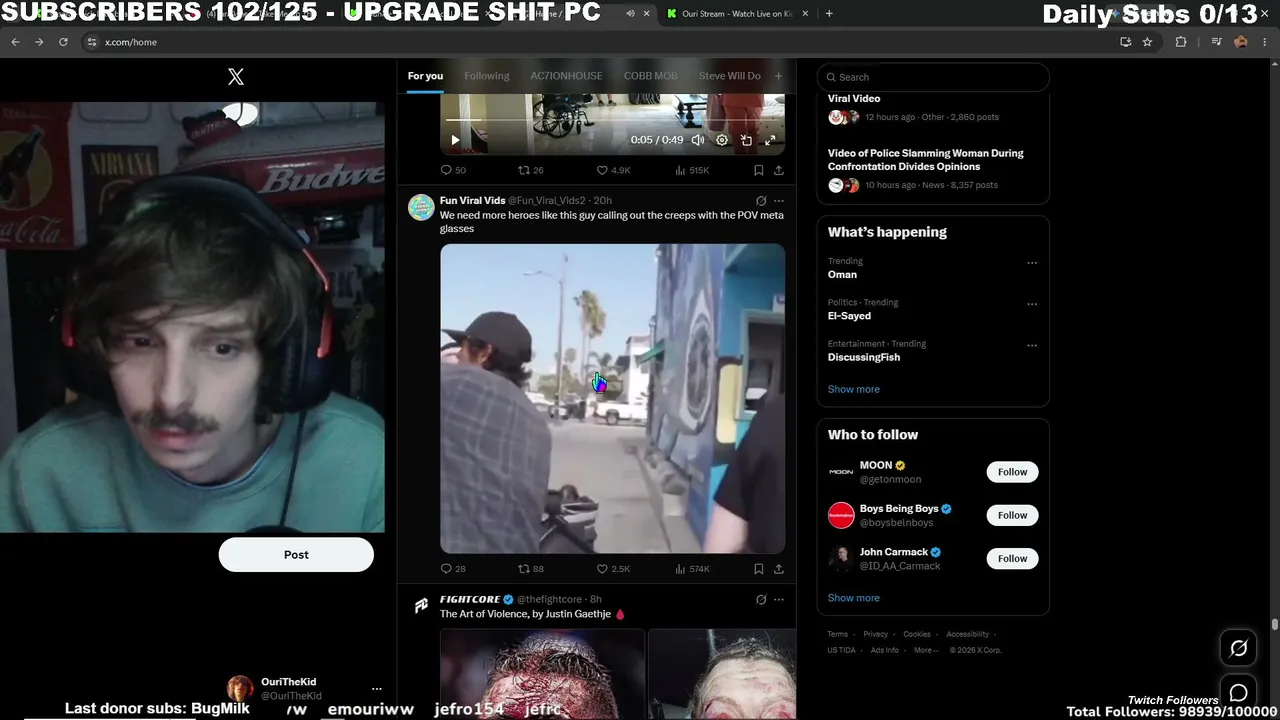
Task: Play the Fun Viral Vids video thumbnail
Action: click(x=613, y=398)
